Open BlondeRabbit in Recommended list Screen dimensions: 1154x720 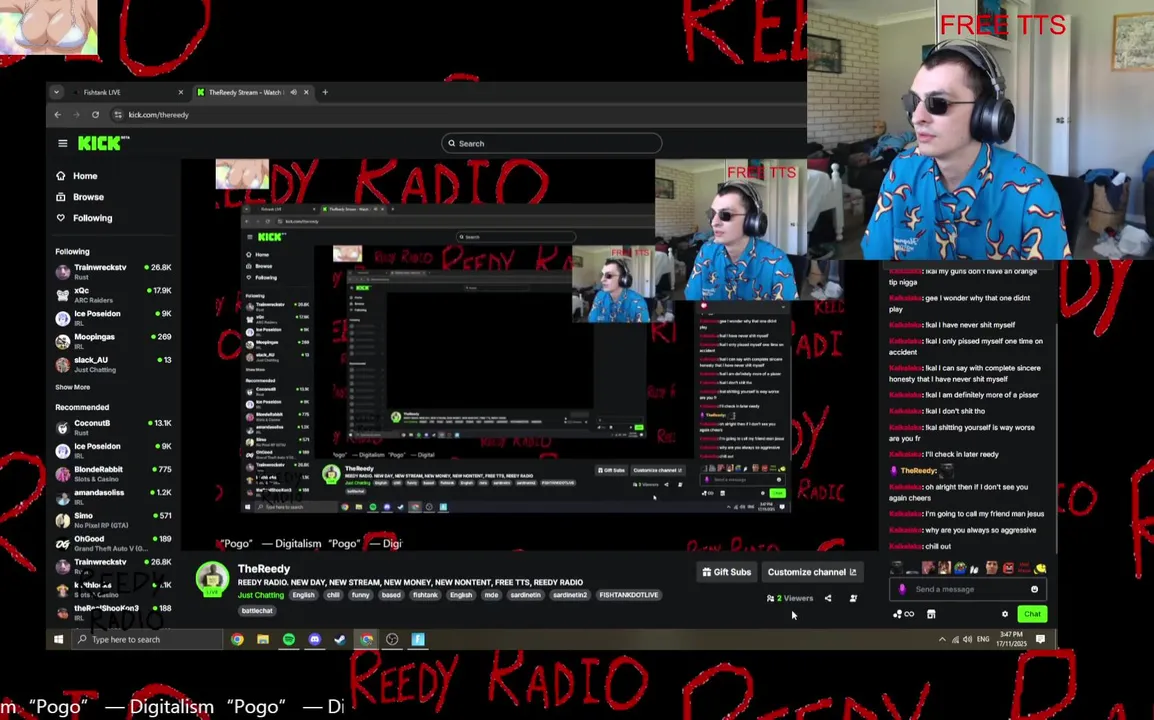pyautogui.click(x=113, y=473)
